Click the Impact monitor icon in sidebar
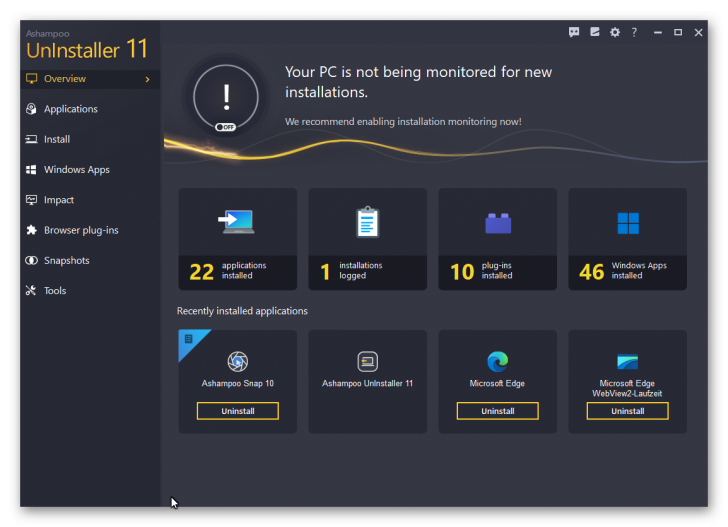Screen dimensions: 728x527 point(31,200)
